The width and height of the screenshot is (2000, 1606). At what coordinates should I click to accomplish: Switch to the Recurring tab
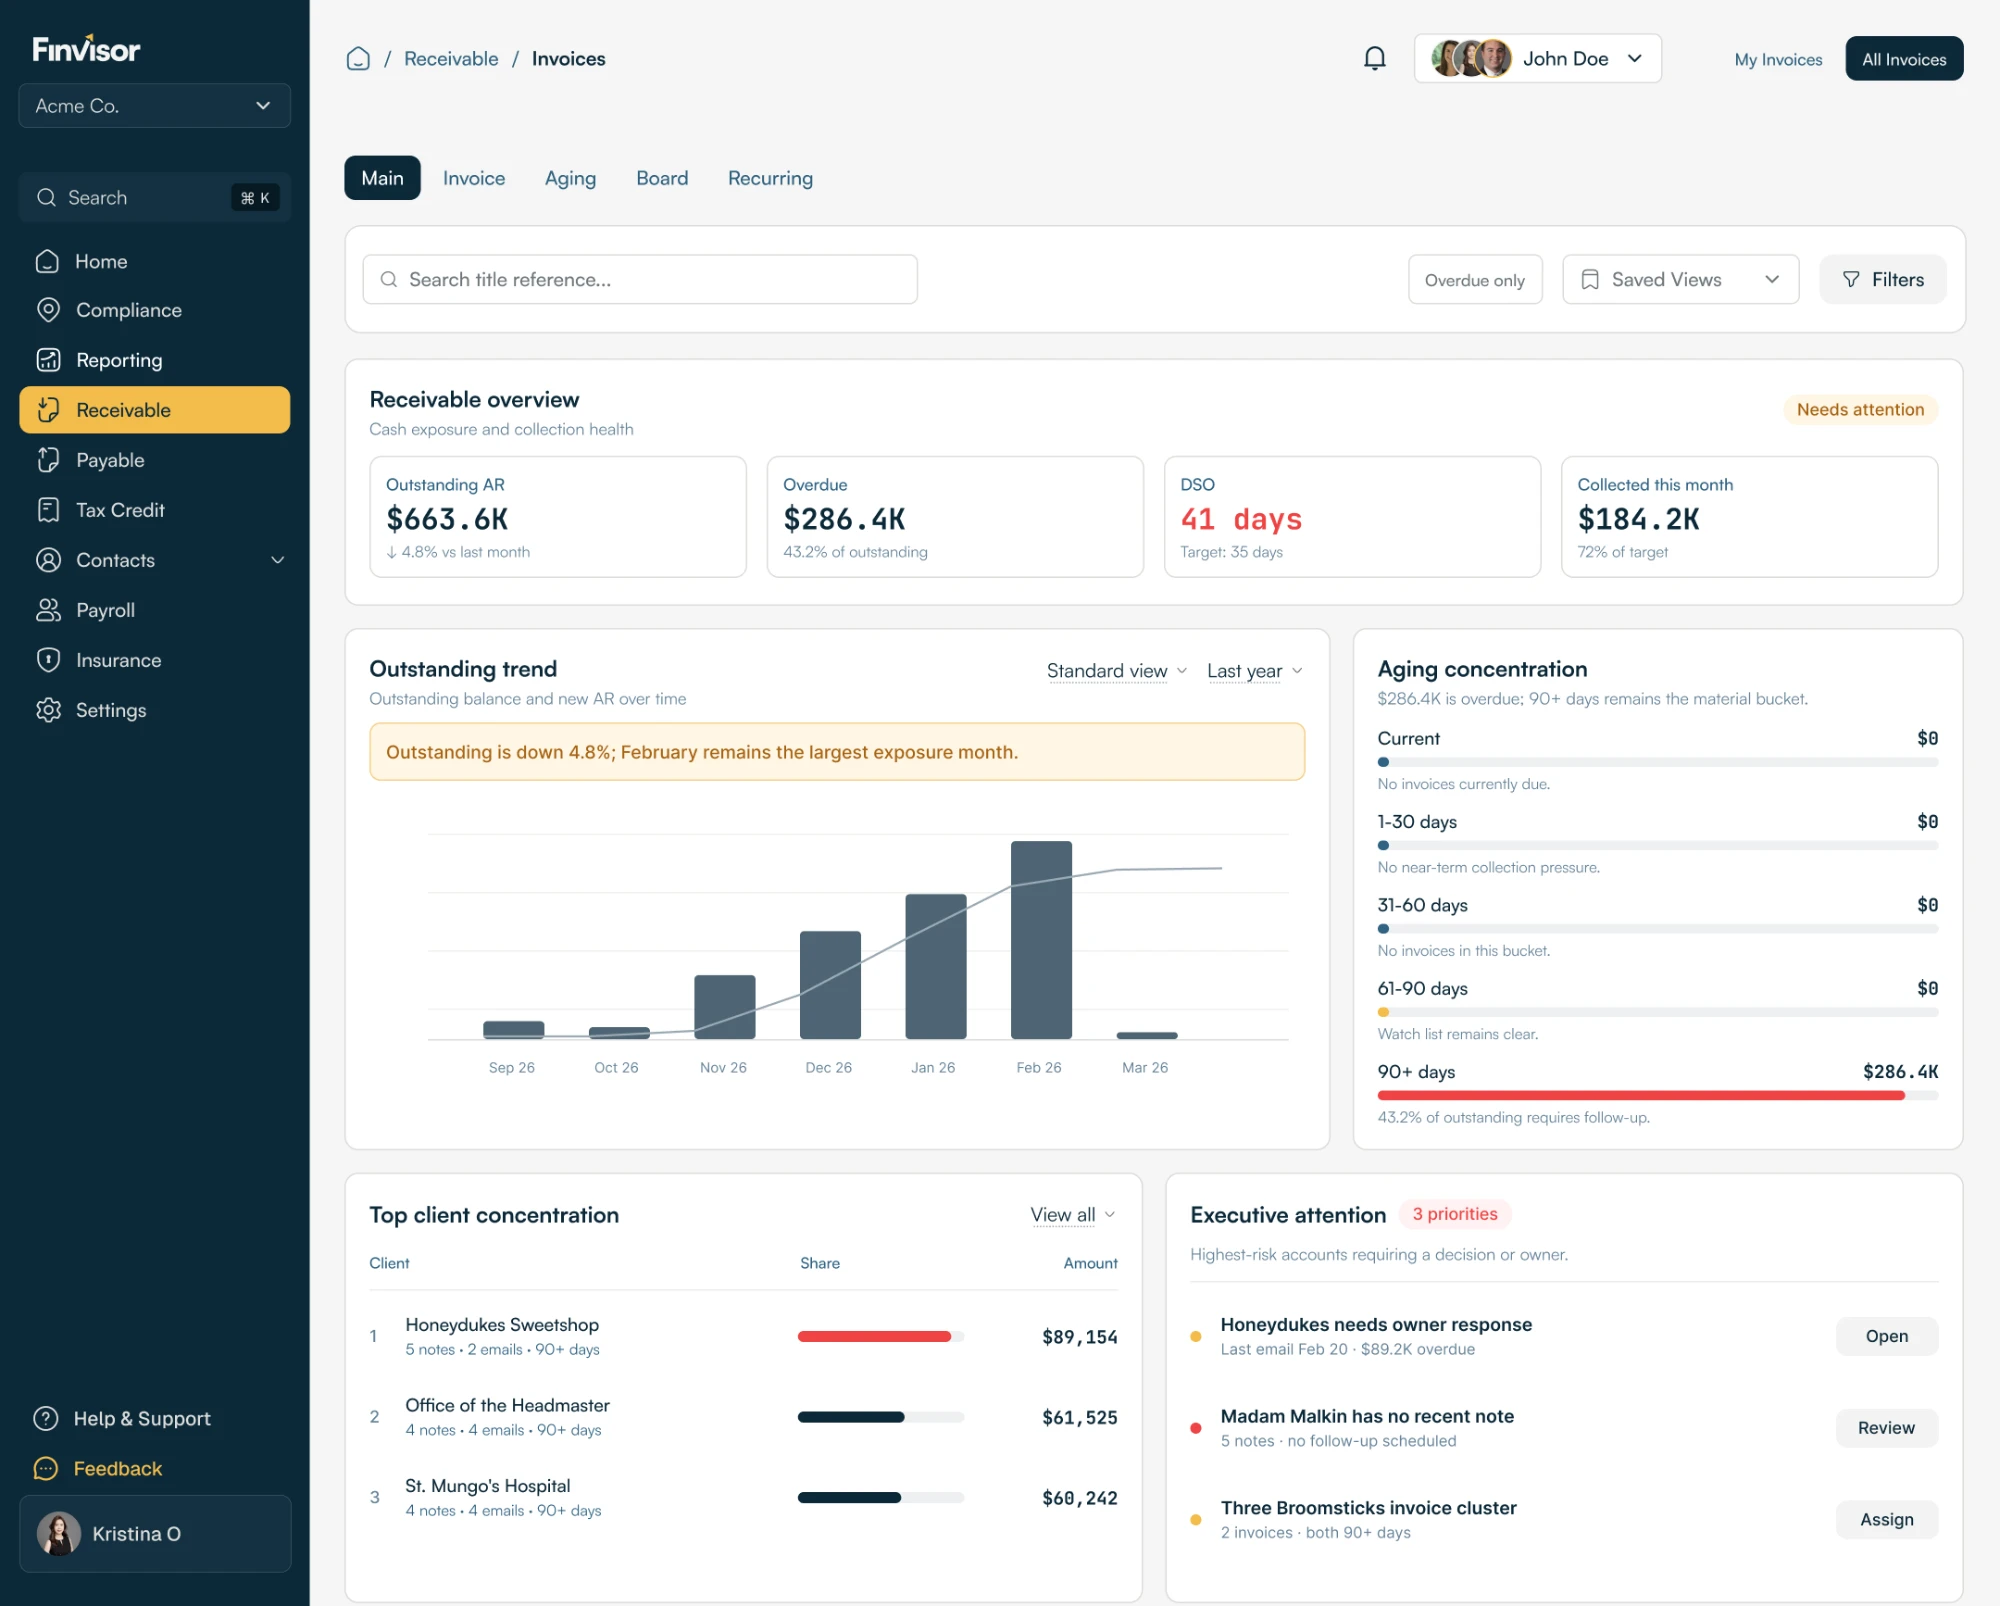click(770, 178)
